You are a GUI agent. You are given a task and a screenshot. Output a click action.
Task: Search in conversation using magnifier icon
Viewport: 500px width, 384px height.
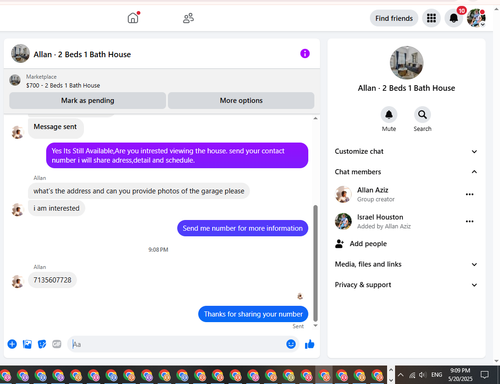[422, 115]
